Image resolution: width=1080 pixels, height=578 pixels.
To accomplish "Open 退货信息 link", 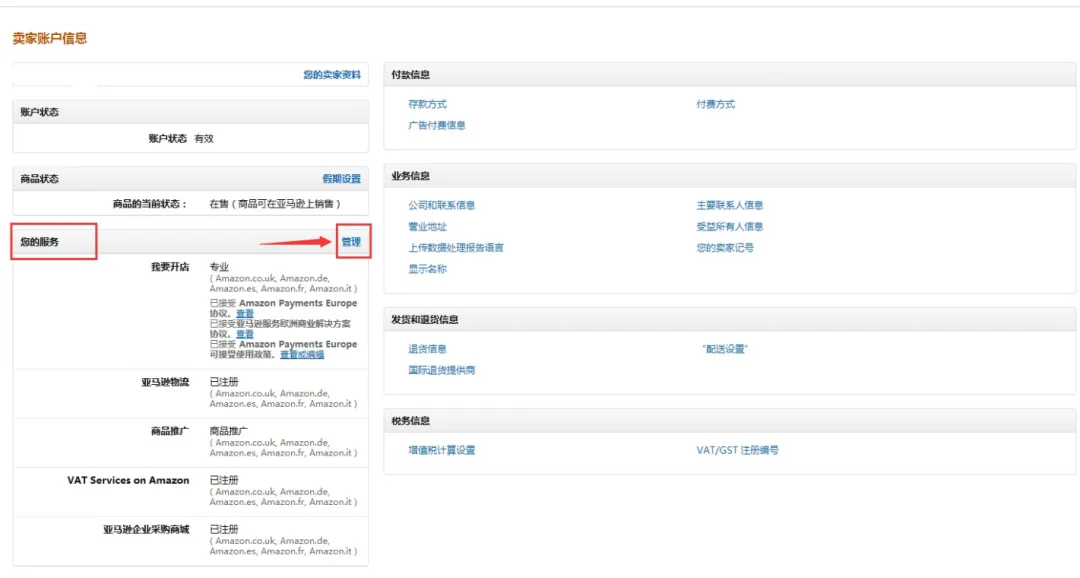I will point(427,349).
